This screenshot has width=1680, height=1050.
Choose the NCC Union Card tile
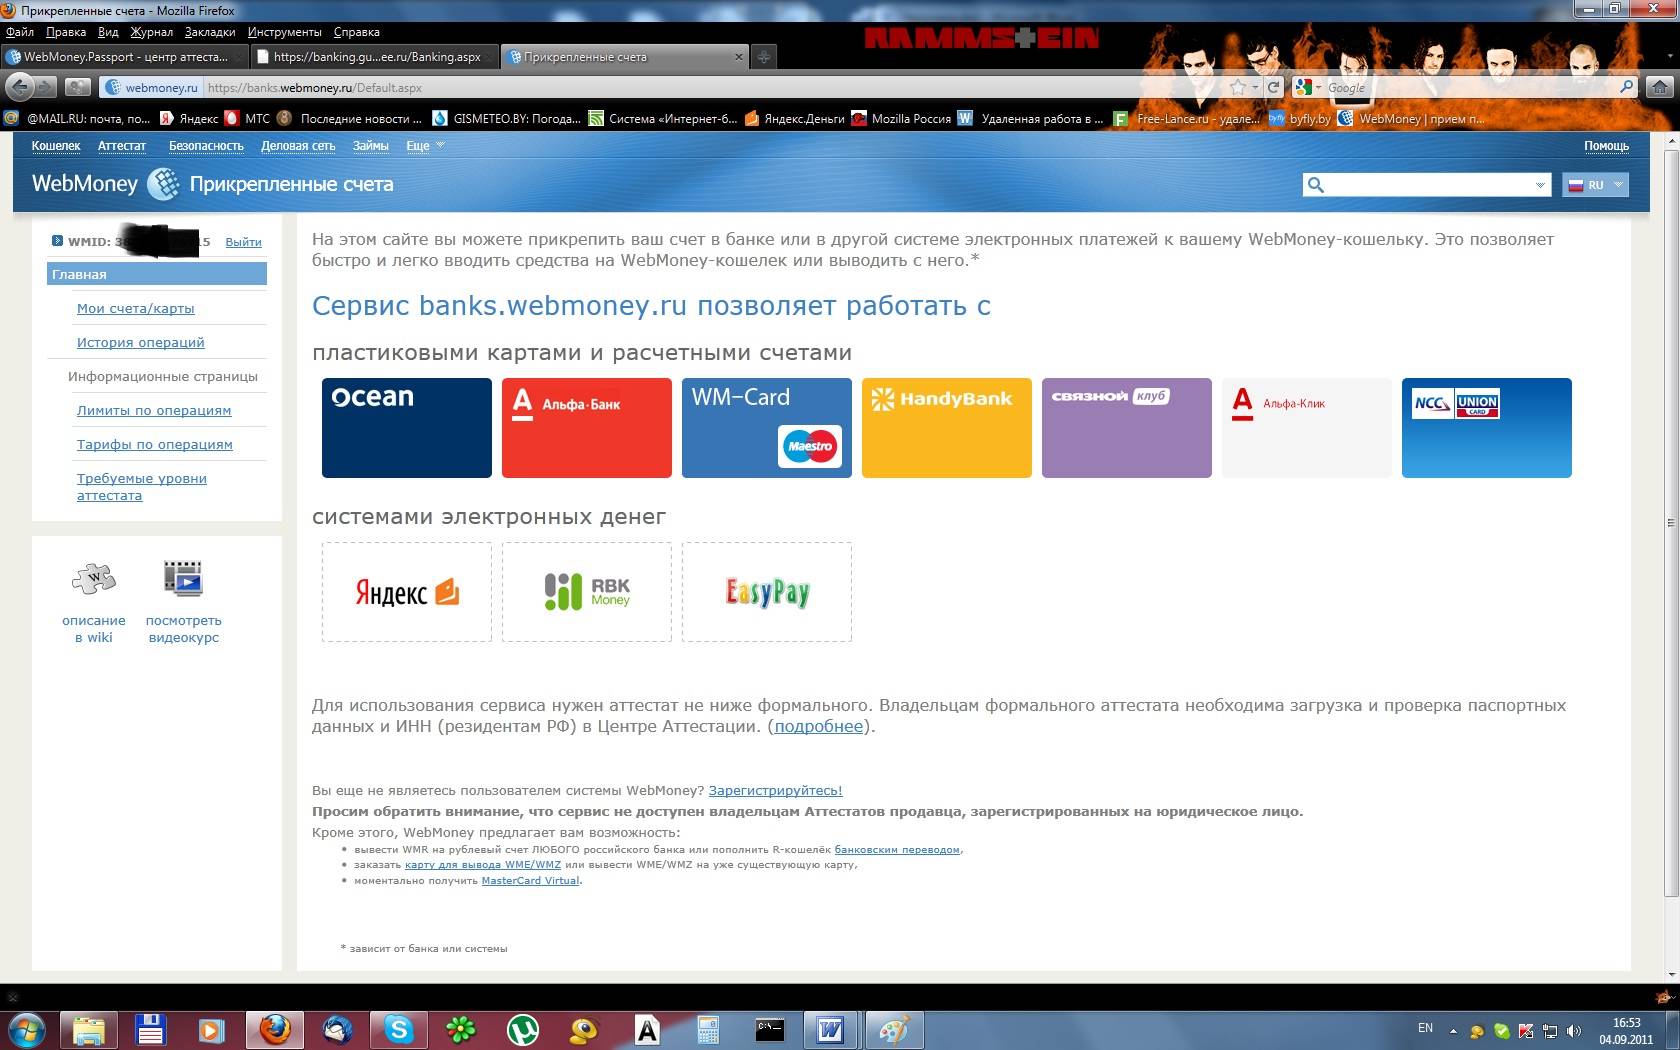pos(1487,428)
